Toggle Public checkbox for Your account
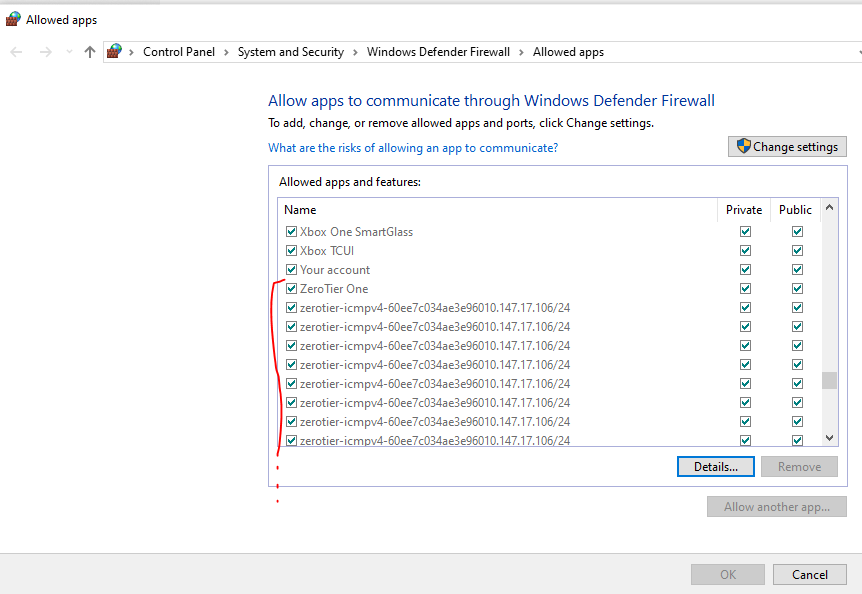This screenshot has height=594, width=862. point(797,270)
